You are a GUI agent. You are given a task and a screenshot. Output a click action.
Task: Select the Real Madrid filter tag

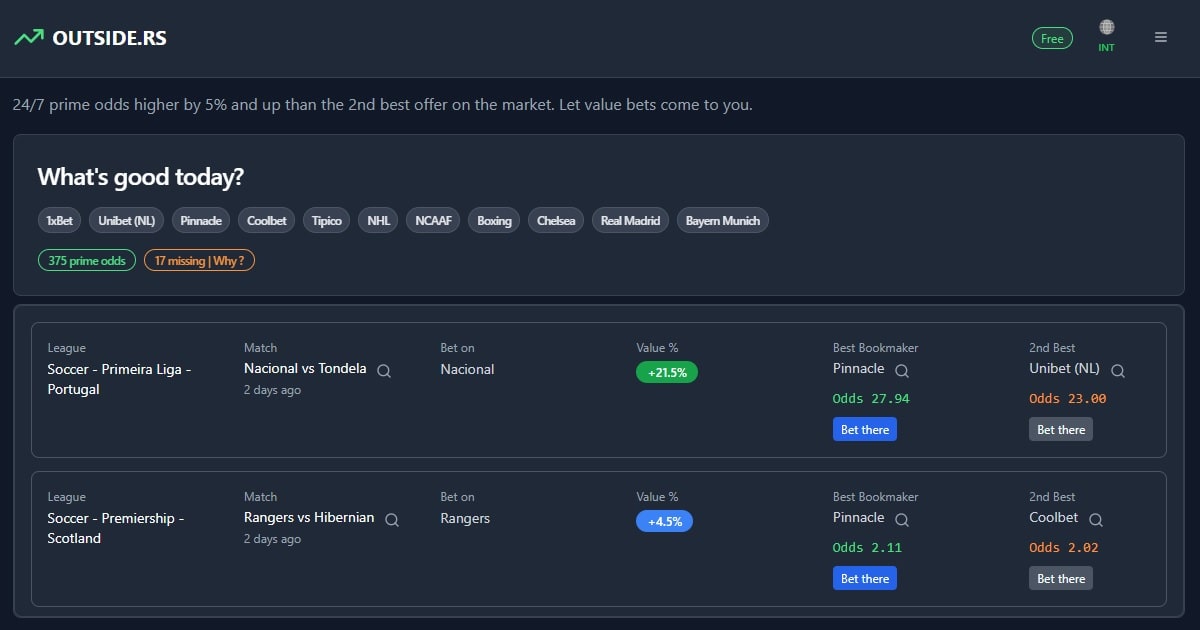pyautogui.click(x=630, y=221)
